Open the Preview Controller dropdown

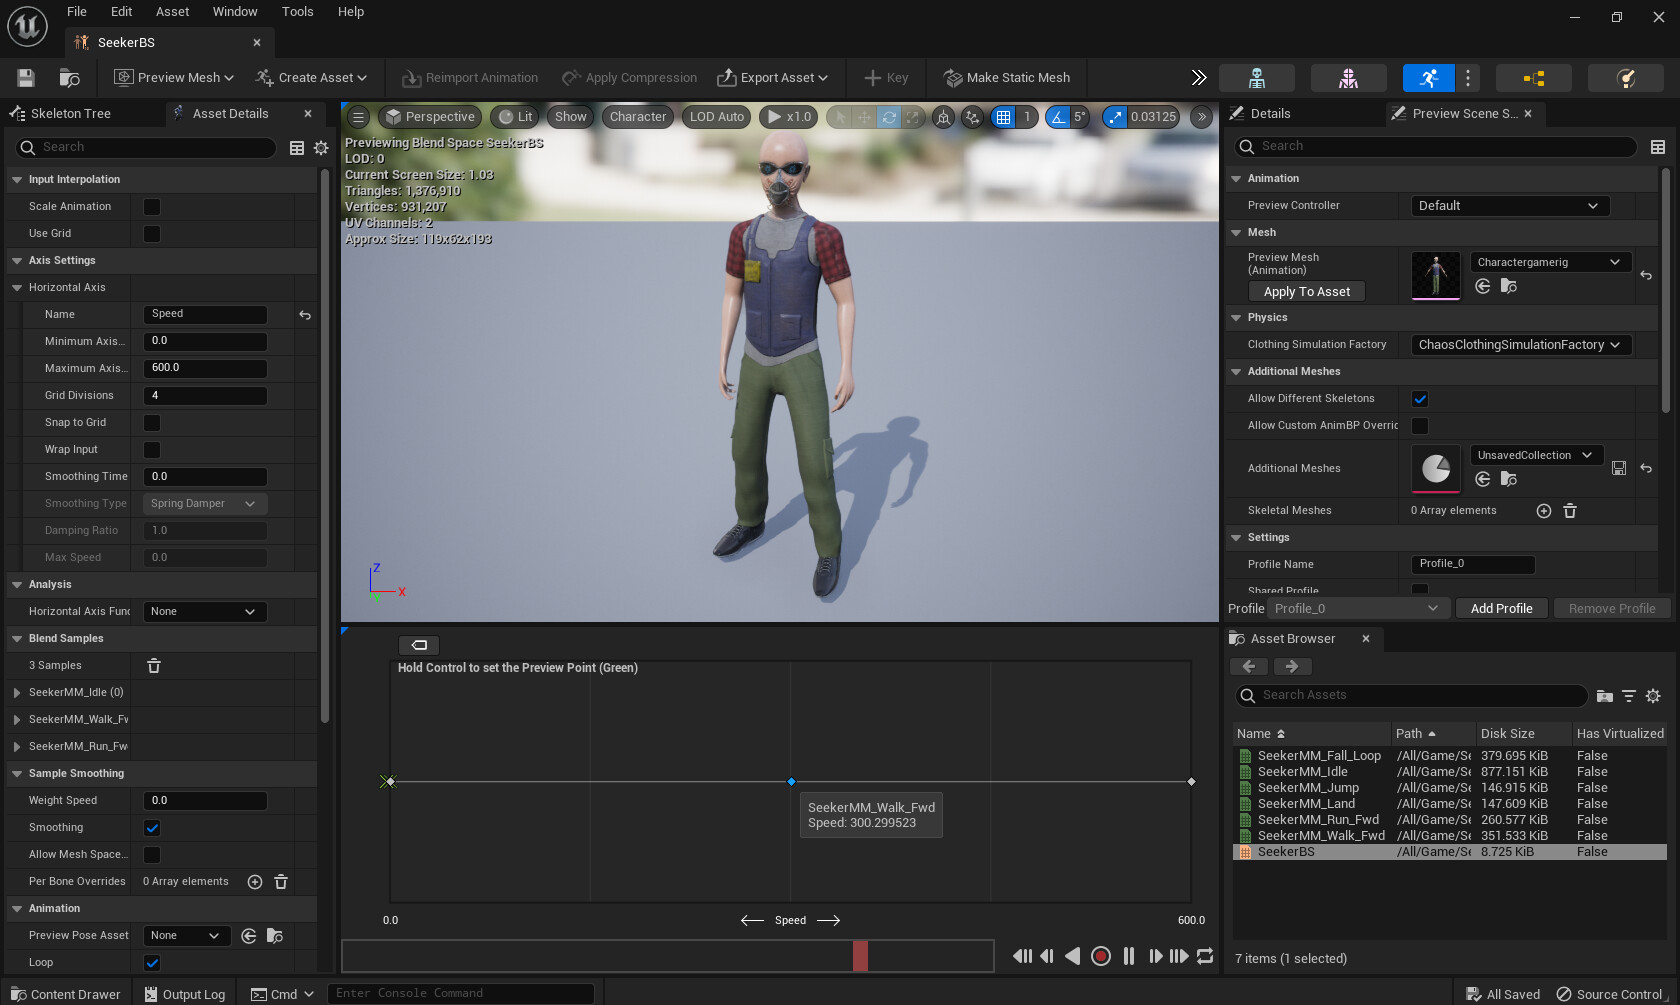click(1508, 206)
